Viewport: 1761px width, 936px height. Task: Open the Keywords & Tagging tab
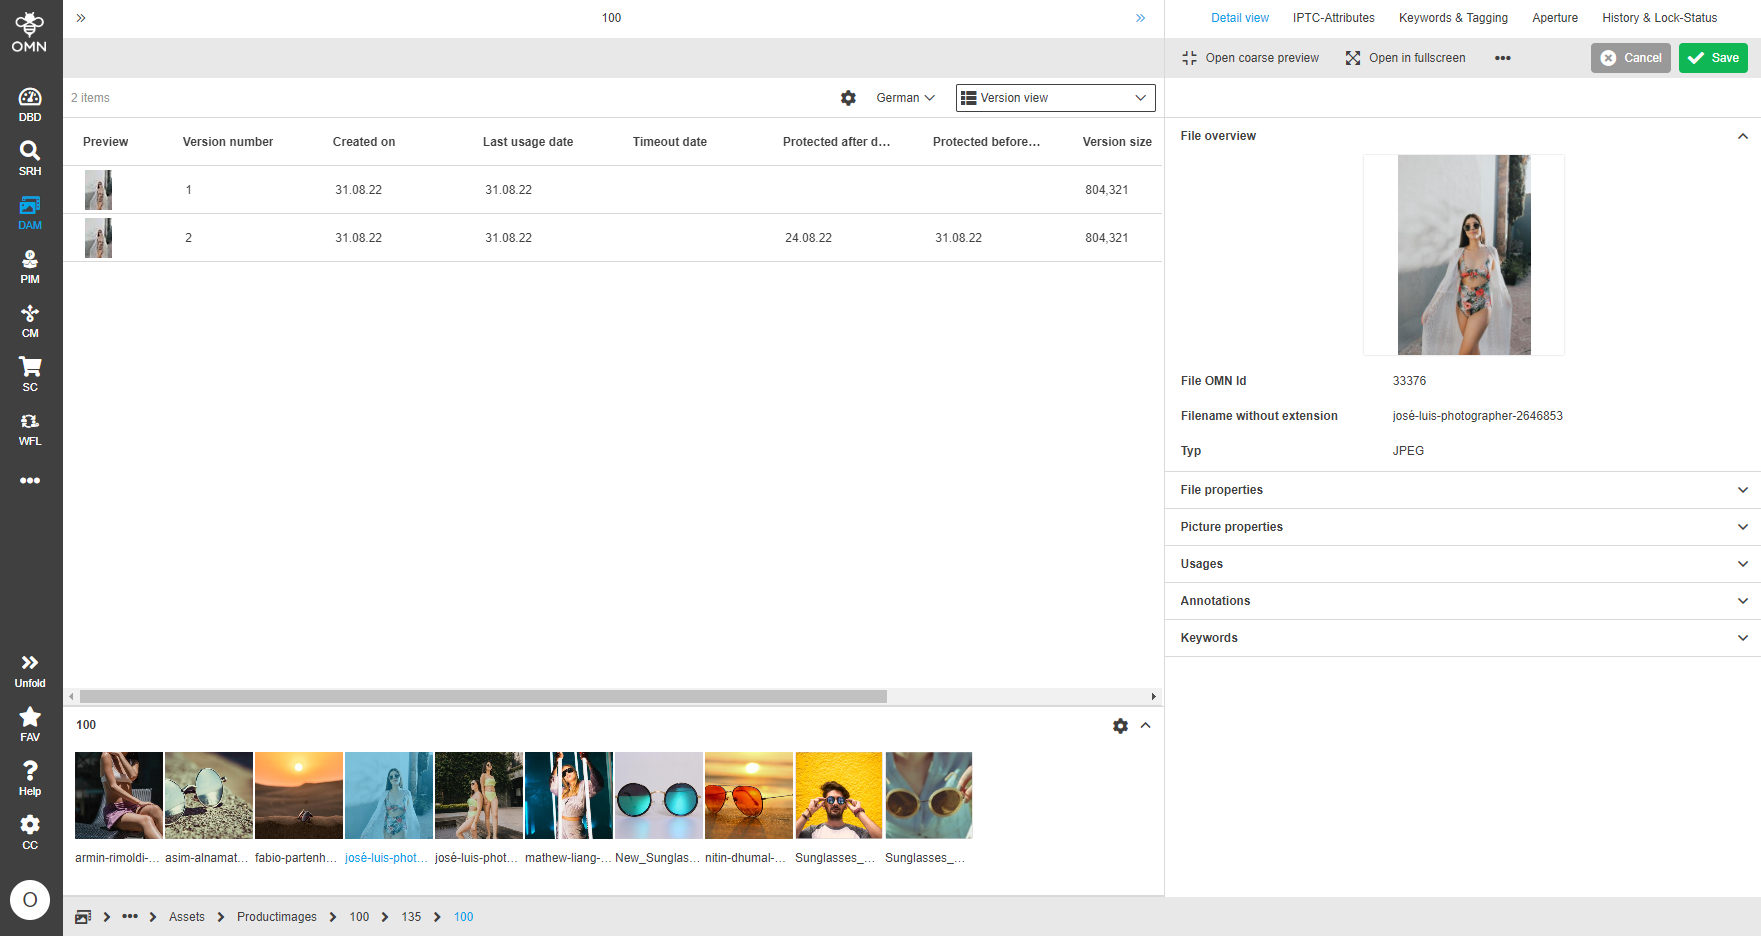[1453, 17]
